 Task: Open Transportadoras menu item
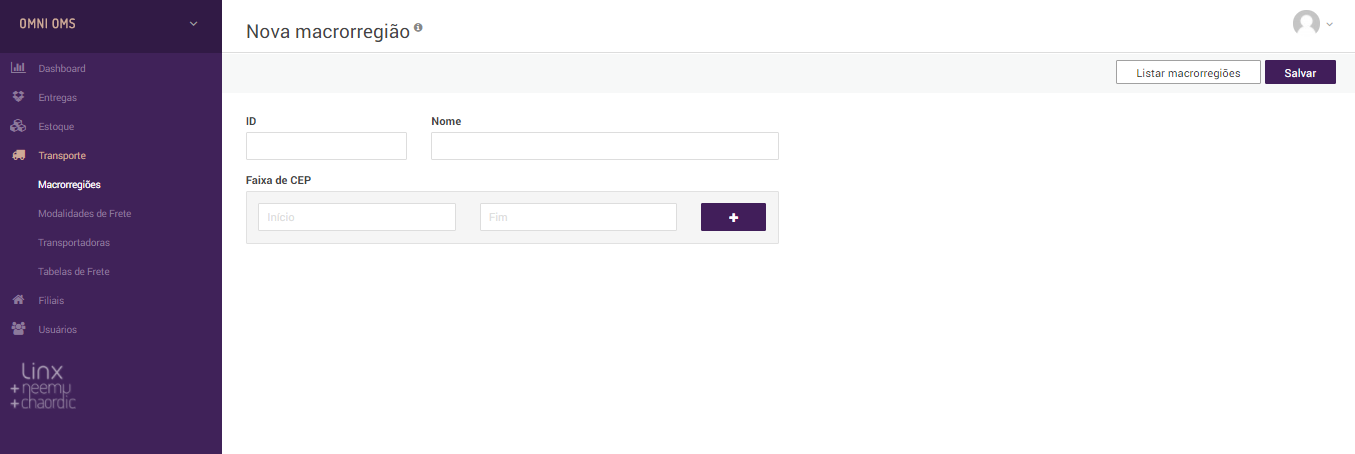tap(74, 243)
